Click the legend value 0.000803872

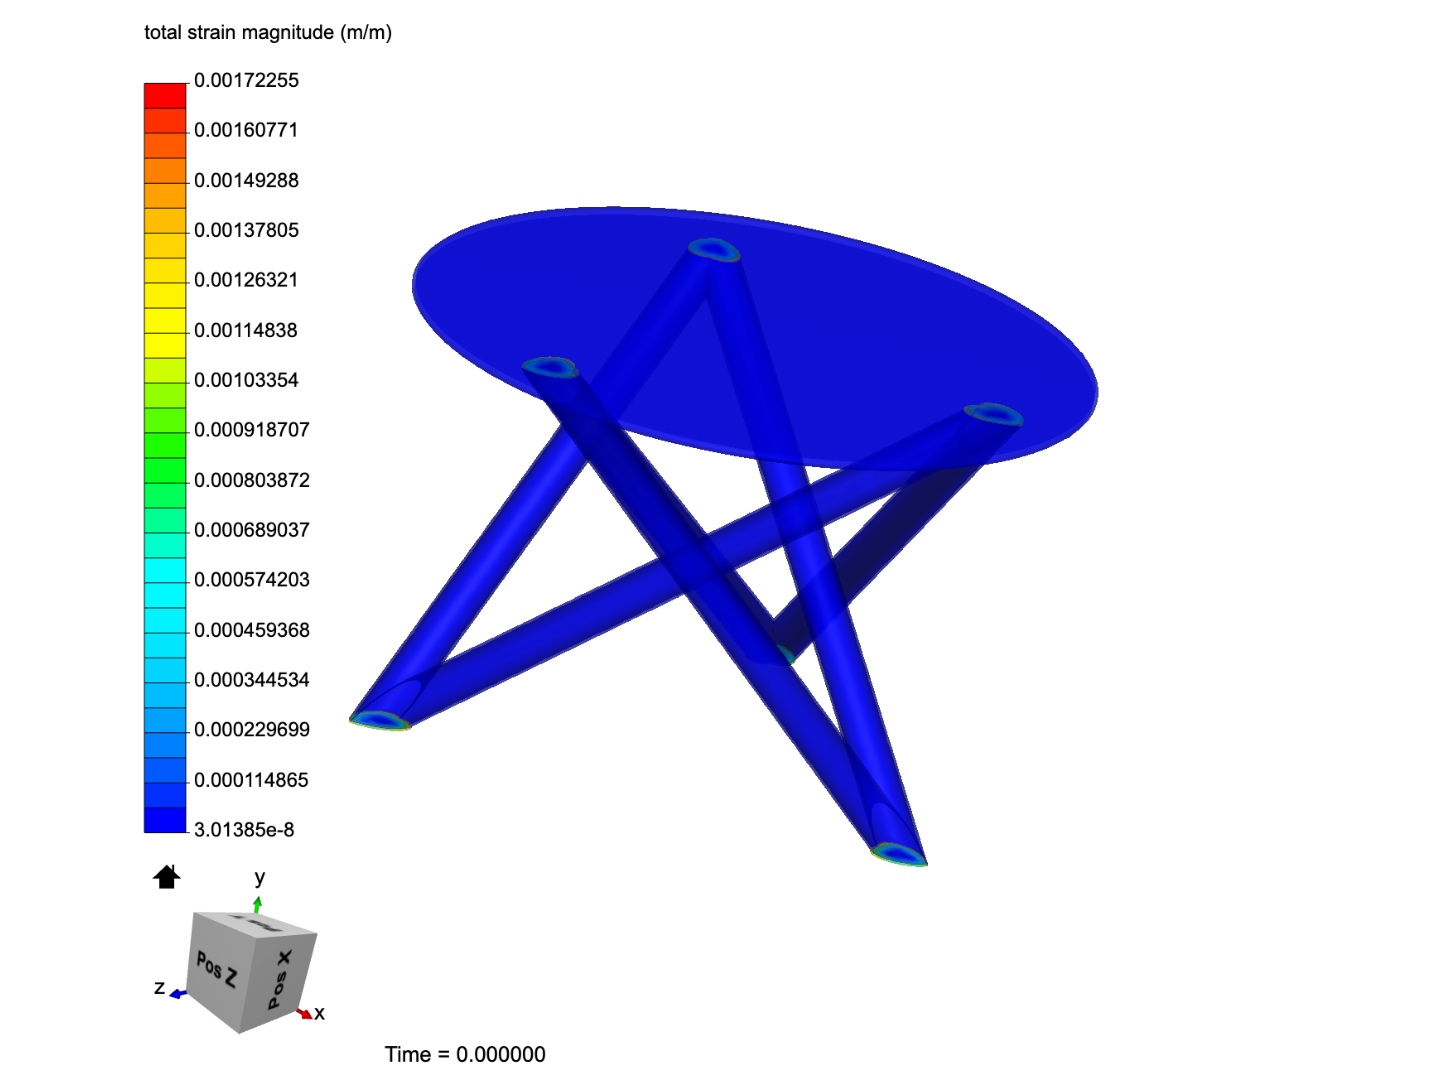[252, 480]
